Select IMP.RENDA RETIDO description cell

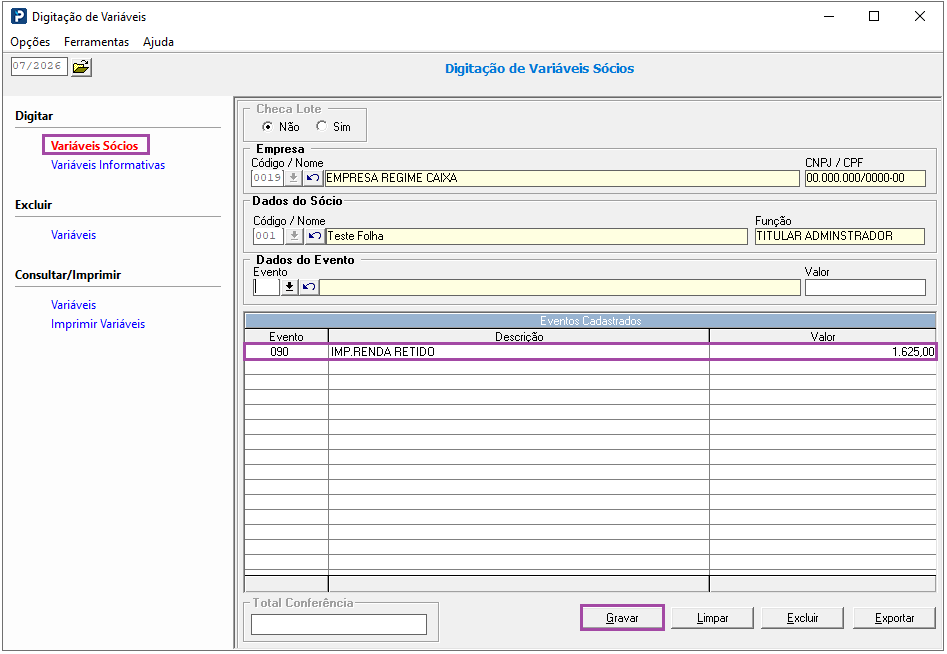coord(519,351)
